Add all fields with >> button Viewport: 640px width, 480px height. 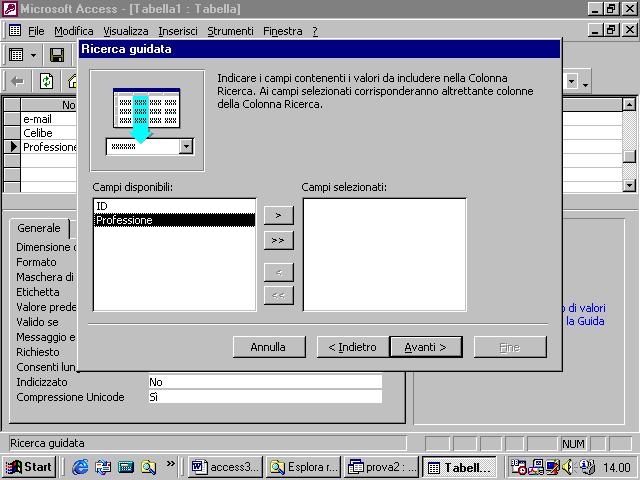[x=278, y=240]
